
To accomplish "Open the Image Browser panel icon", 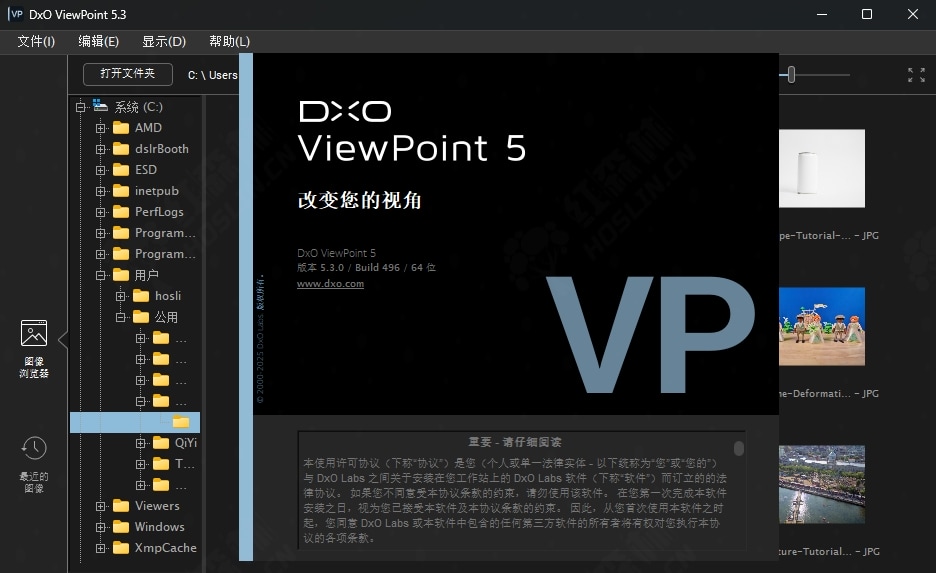I will (34, 334).
